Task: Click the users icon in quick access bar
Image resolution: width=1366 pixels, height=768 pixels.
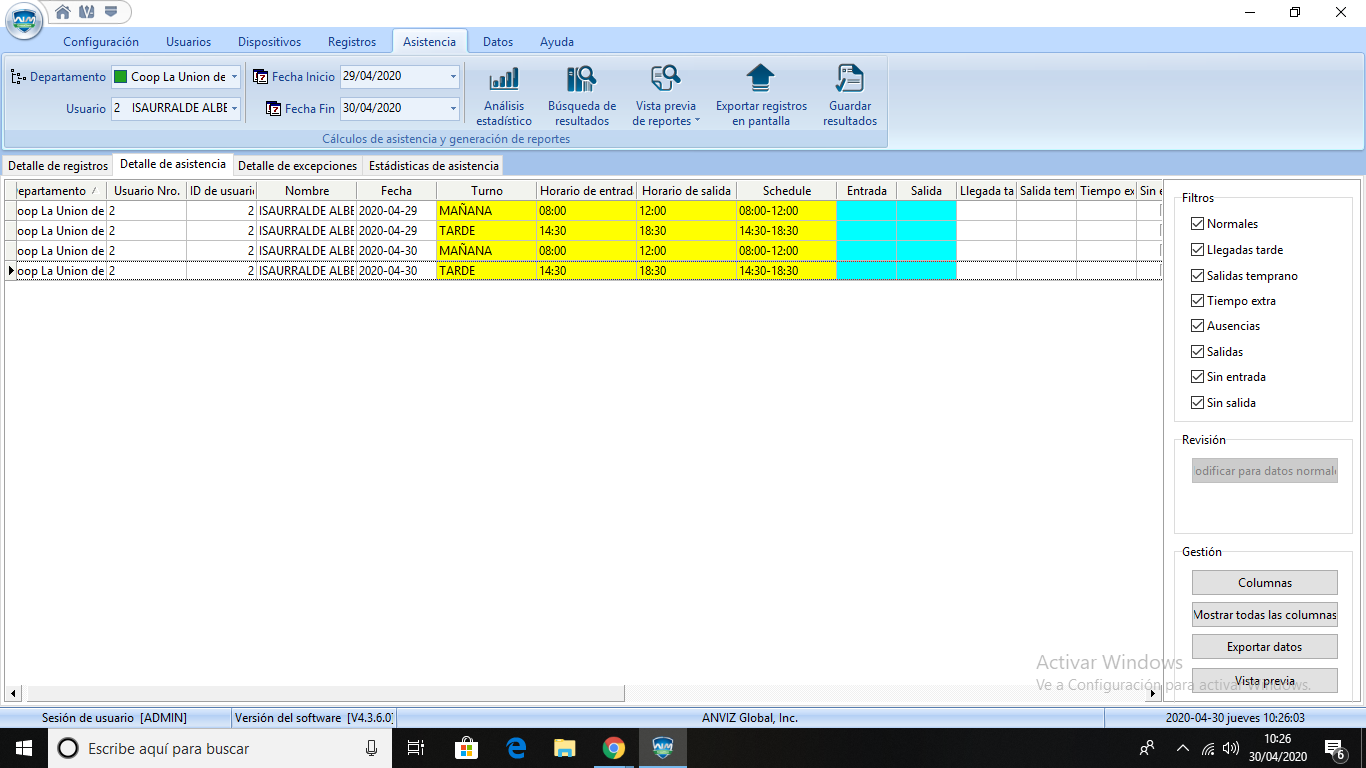Action: coord(87,12)
